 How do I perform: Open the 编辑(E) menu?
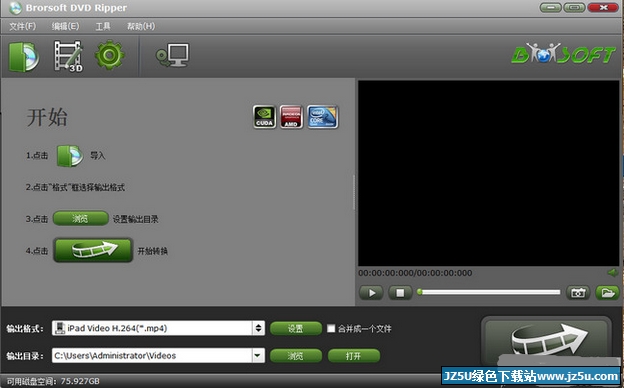tap(65, 26)
